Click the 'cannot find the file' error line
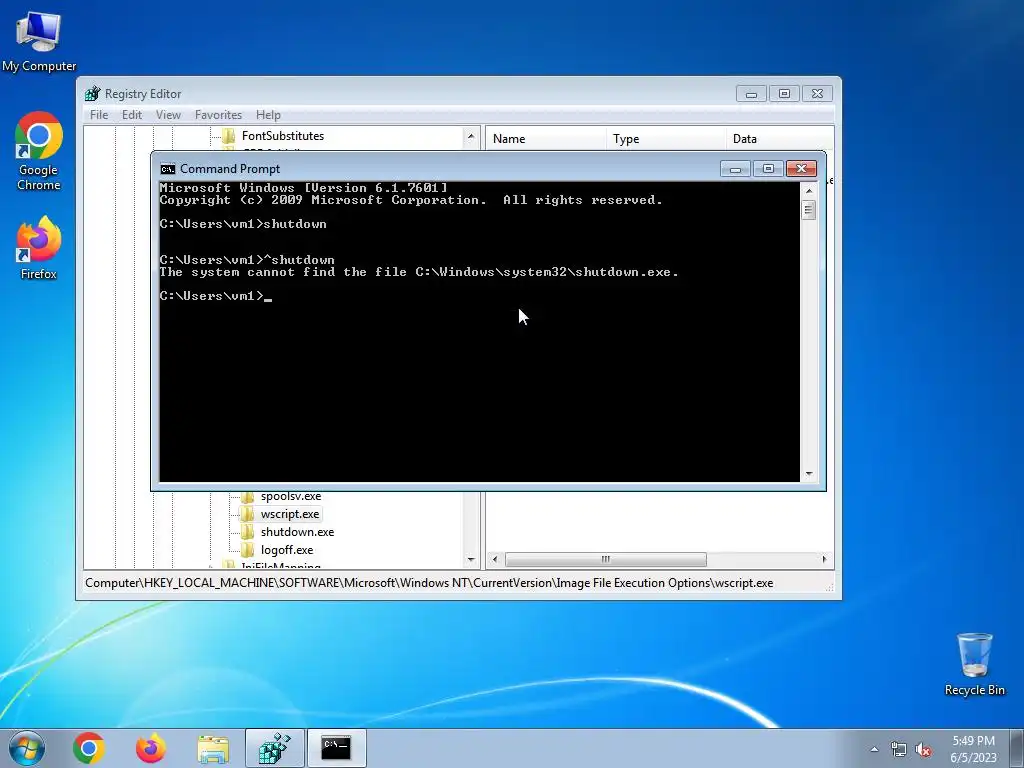Screen dimensions: 1024x768 pyautogui.click(x=419, y=272)
